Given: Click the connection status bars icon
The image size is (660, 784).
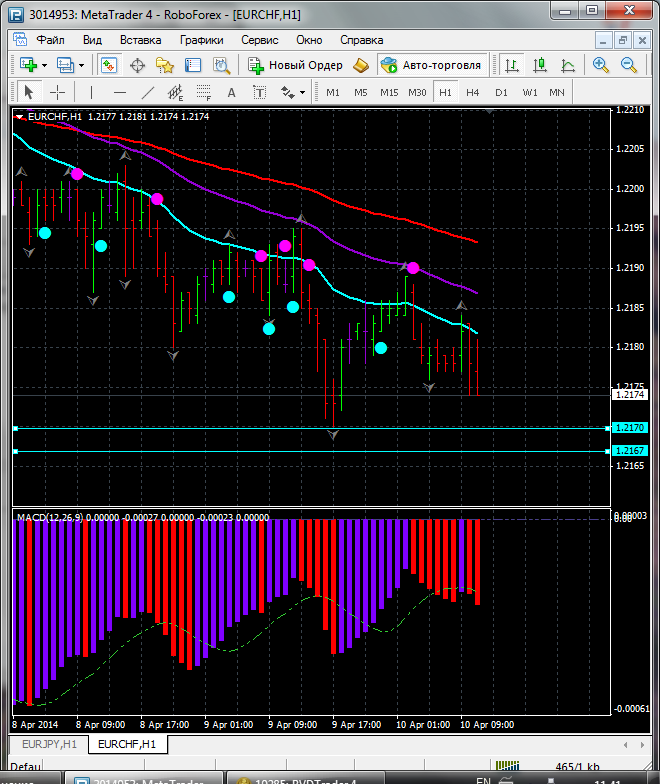Looking at the screenshot, I should (508, 765).
